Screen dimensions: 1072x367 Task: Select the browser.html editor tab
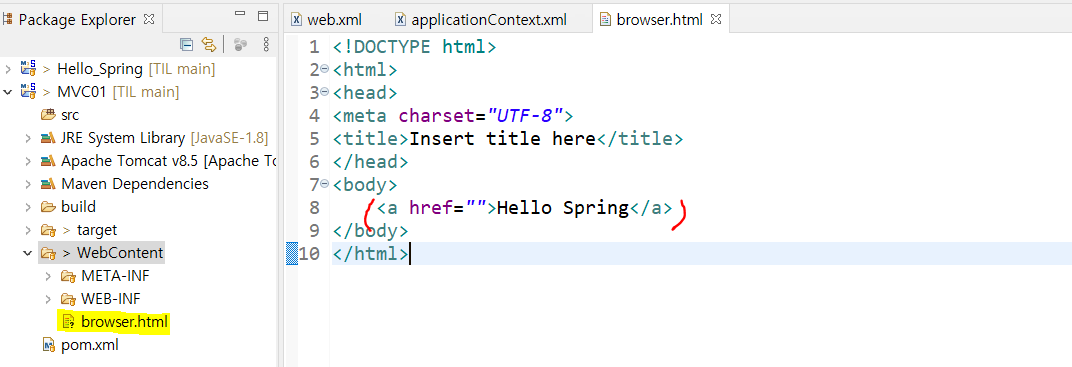coord(659,20)
